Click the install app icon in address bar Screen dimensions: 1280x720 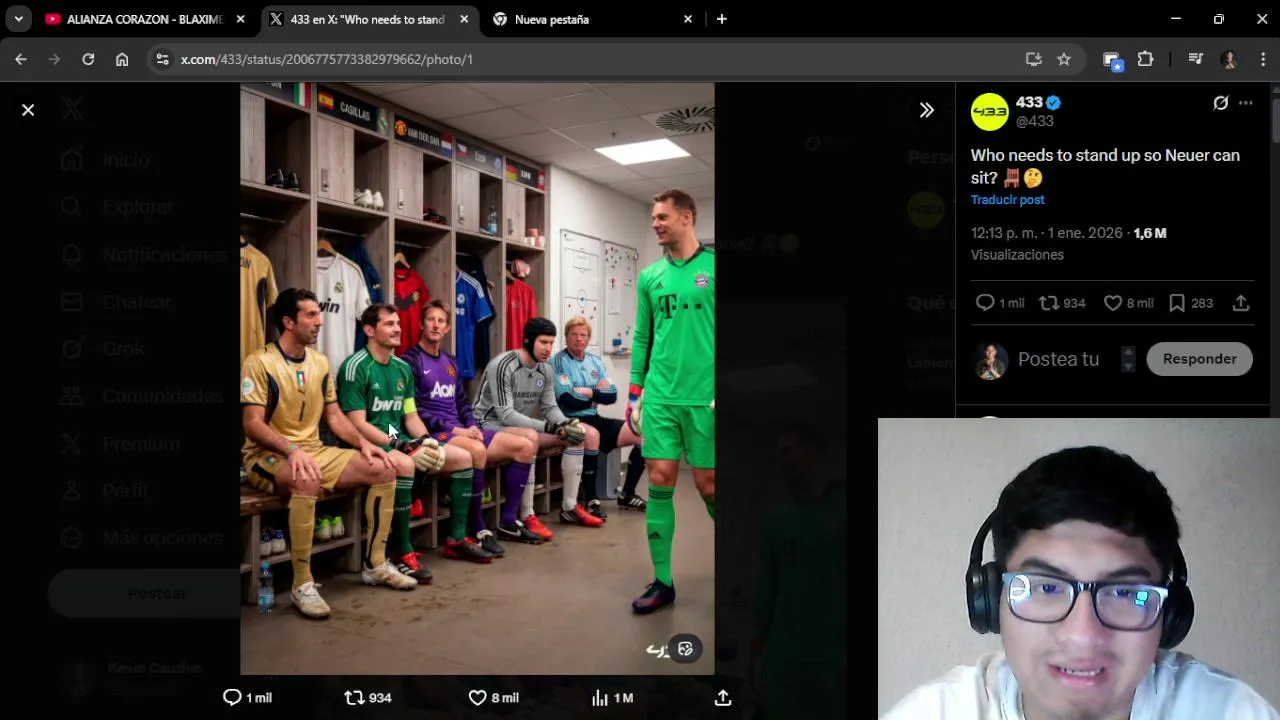tap(1034, 59)
